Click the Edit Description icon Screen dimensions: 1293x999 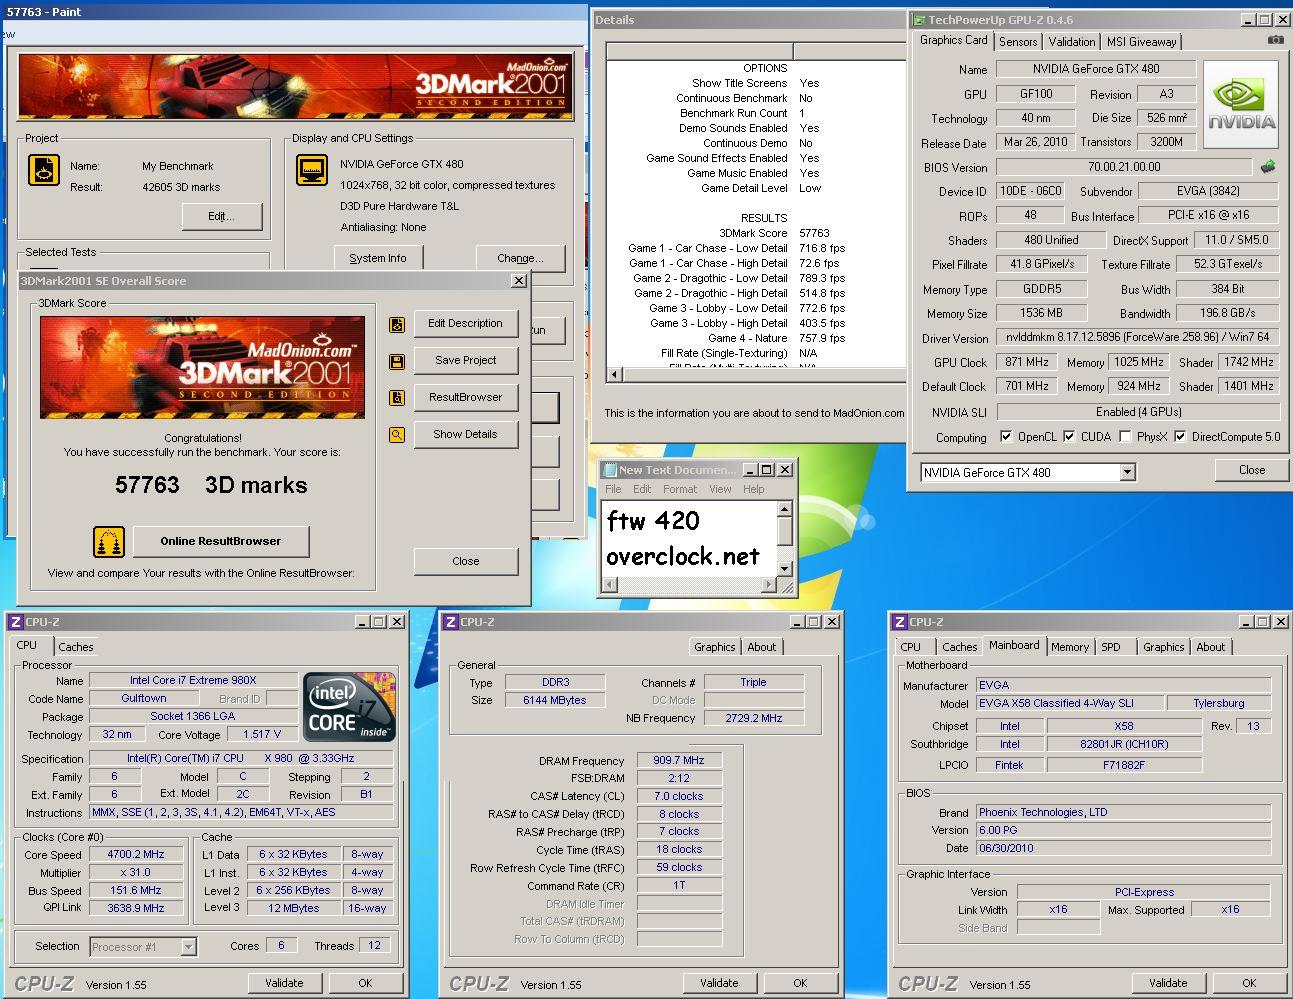(x=397, y=324)
